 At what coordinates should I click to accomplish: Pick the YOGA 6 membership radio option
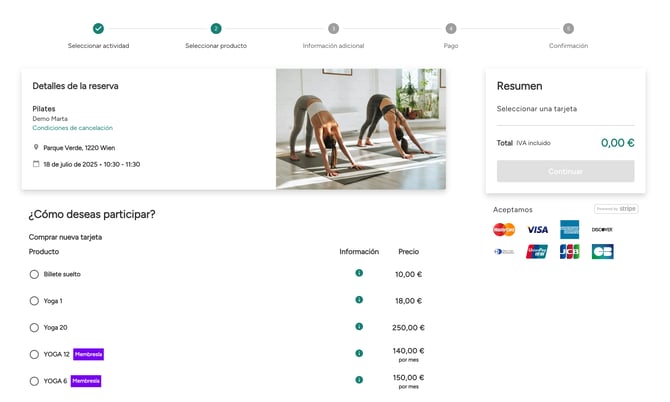click(34, 381)
